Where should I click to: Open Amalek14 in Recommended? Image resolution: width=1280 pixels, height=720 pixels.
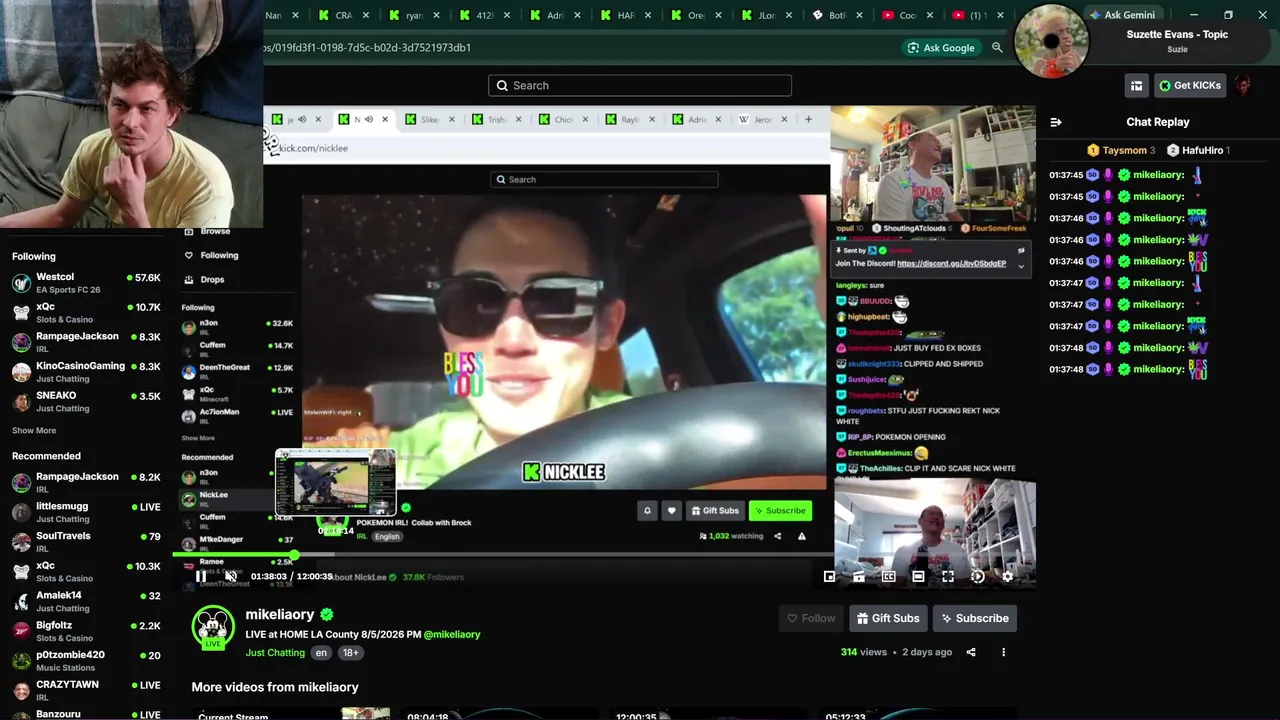click(x=86, y=601)
